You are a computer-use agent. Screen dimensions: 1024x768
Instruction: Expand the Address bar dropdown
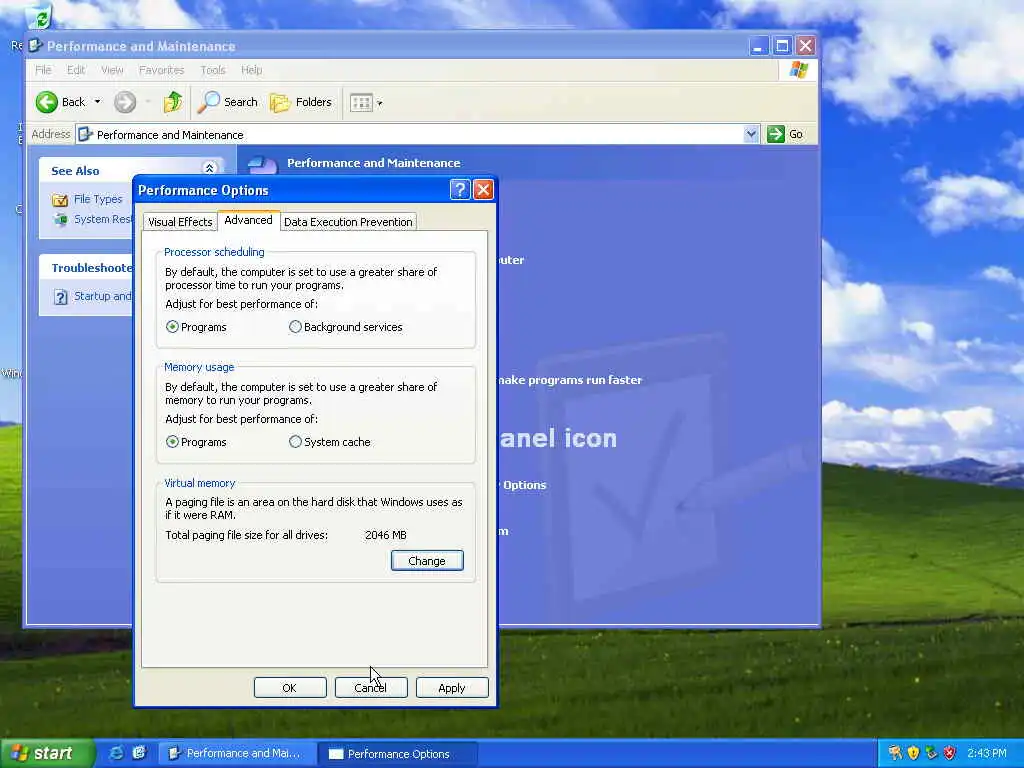coord(751,134)
